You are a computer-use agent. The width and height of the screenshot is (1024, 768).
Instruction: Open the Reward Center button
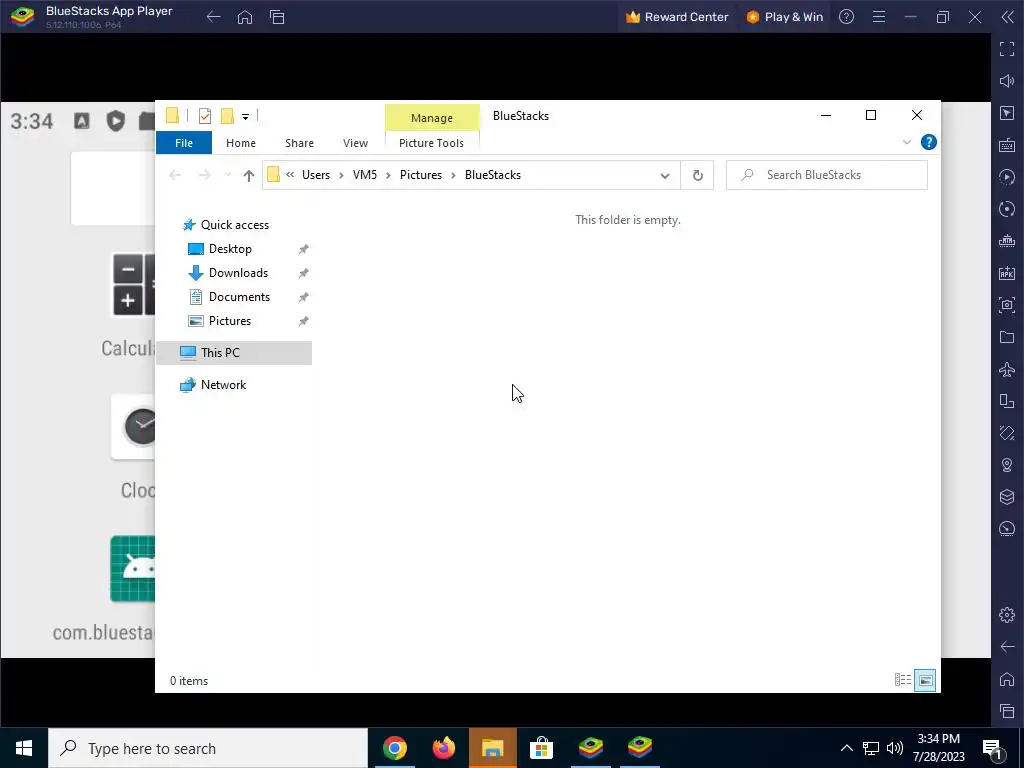pos(677,17)
